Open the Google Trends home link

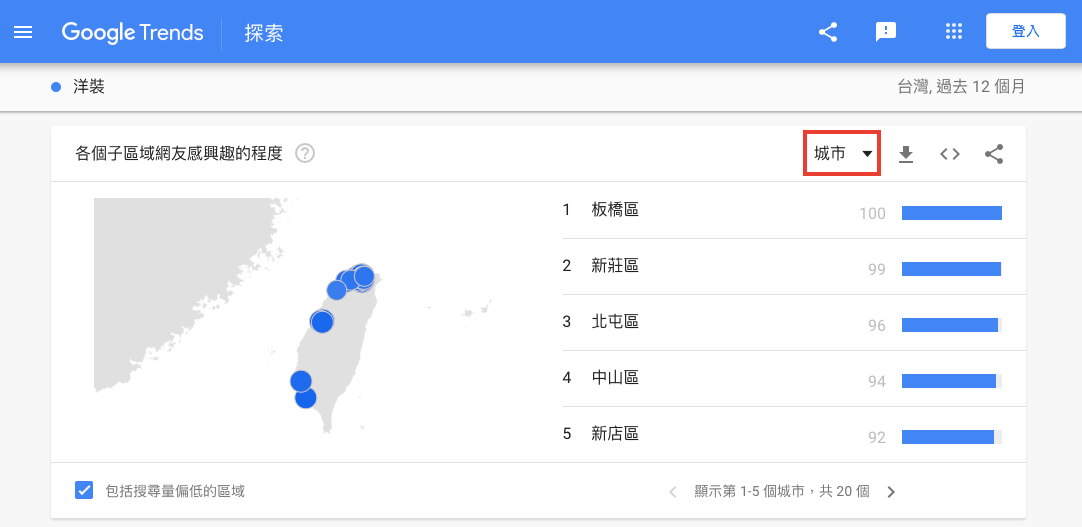pyautogui.click(x=132, y=32)
